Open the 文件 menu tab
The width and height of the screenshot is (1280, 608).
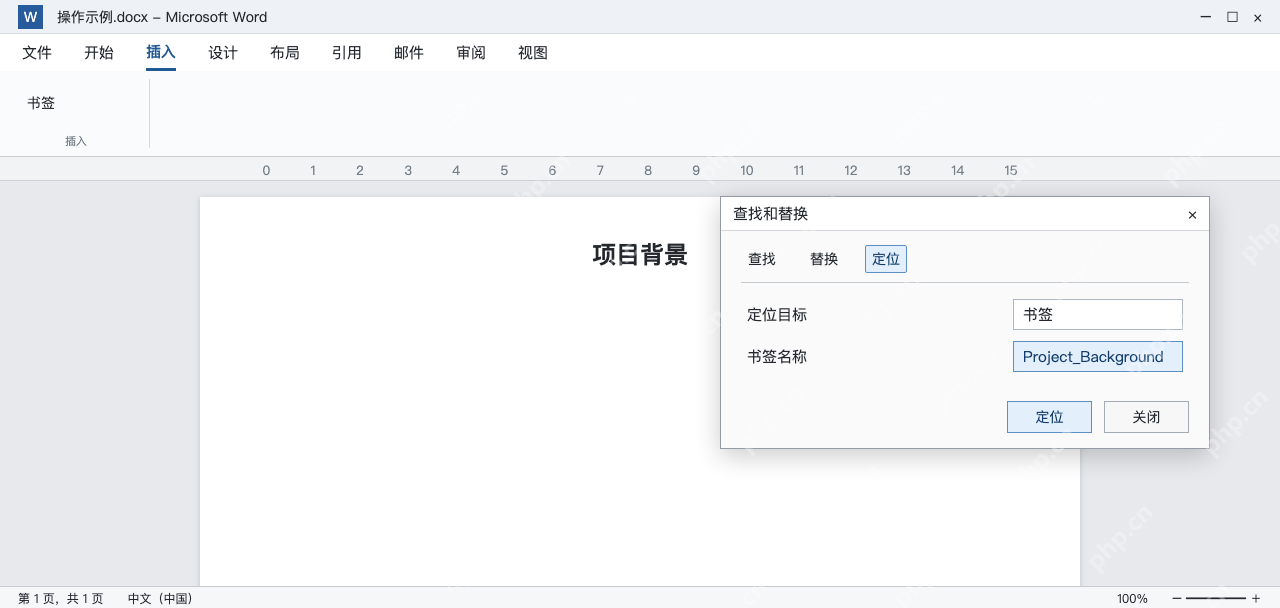coord(37,53)
